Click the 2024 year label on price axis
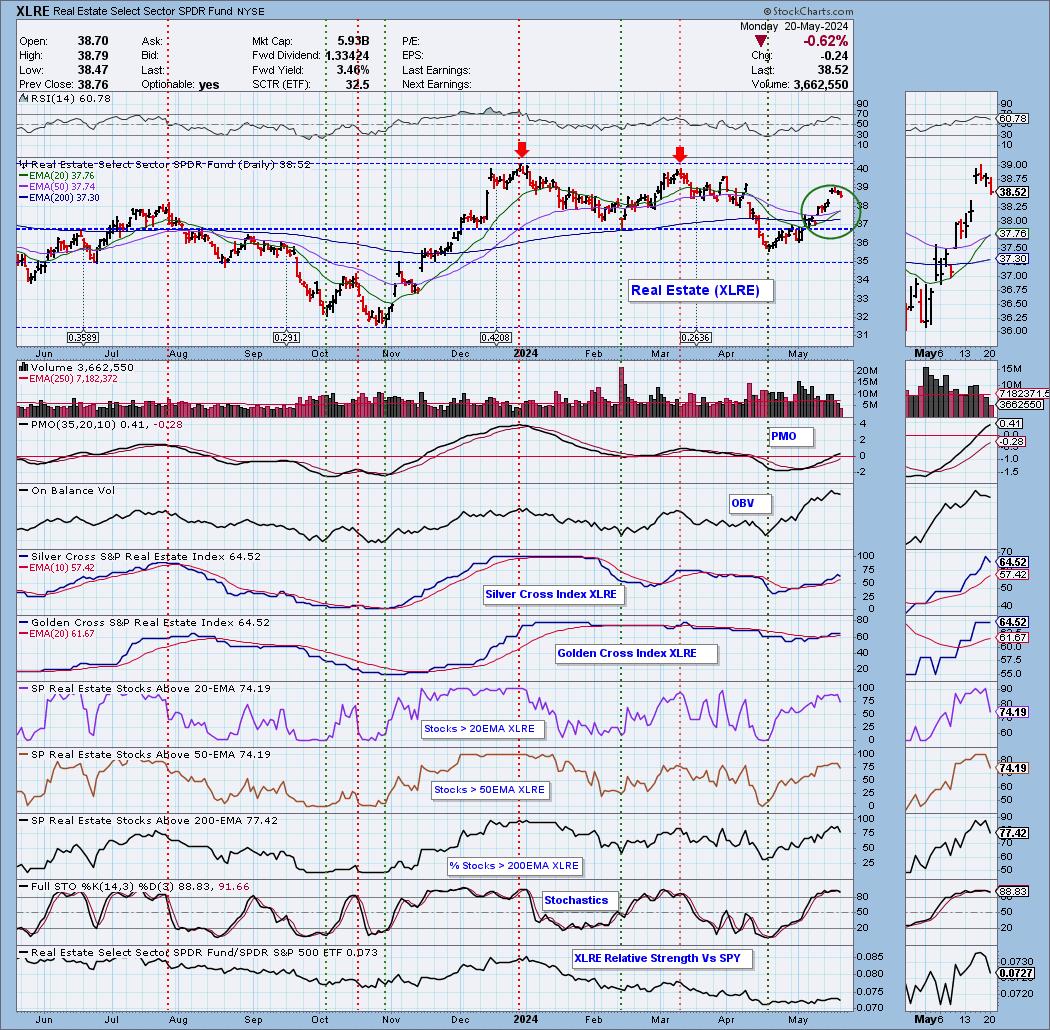1050x1030 pixels. (526, 353)
